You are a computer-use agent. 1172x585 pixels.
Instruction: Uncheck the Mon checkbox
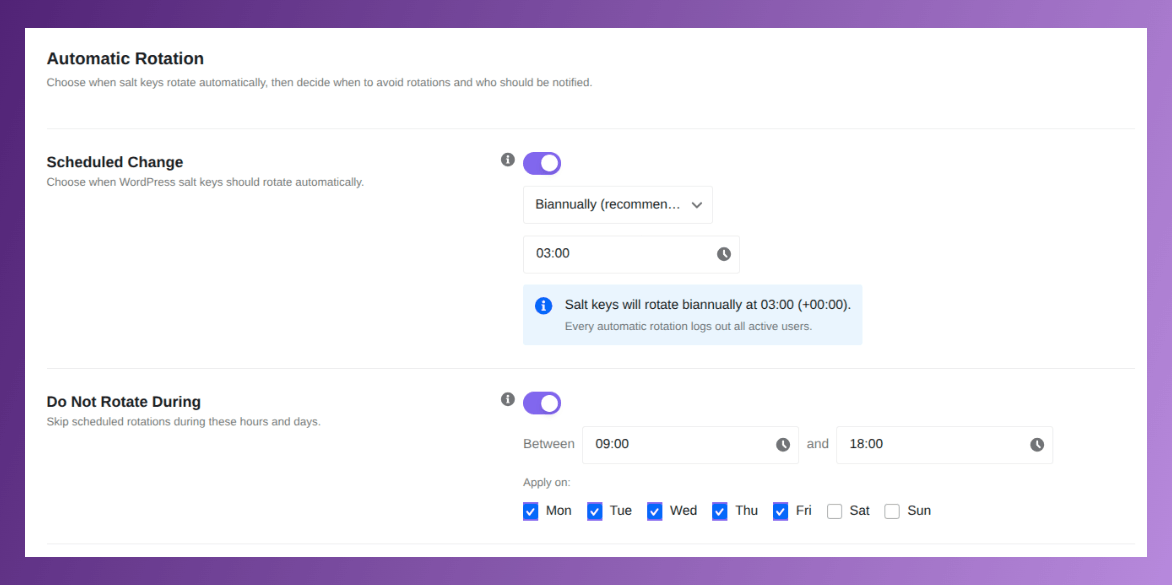(531, 512)
